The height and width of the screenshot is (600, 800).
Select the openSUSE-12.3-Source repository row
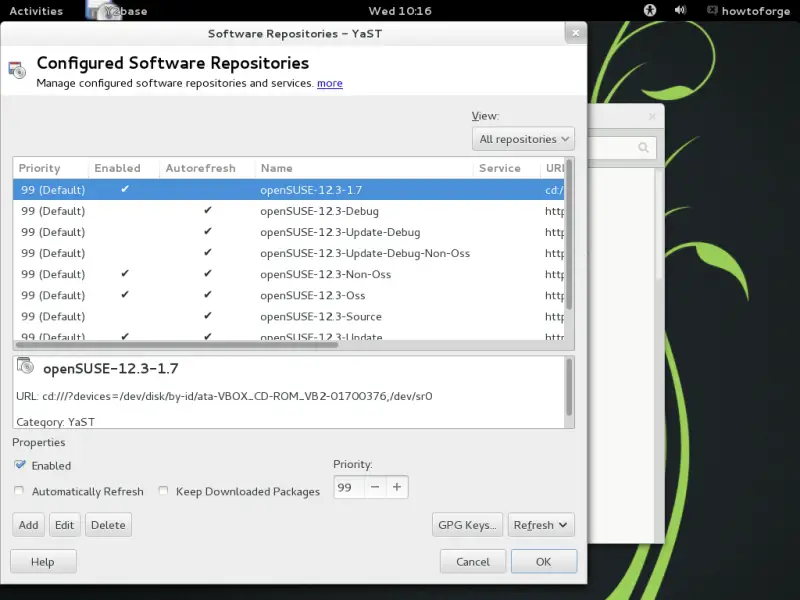(289, 316)
